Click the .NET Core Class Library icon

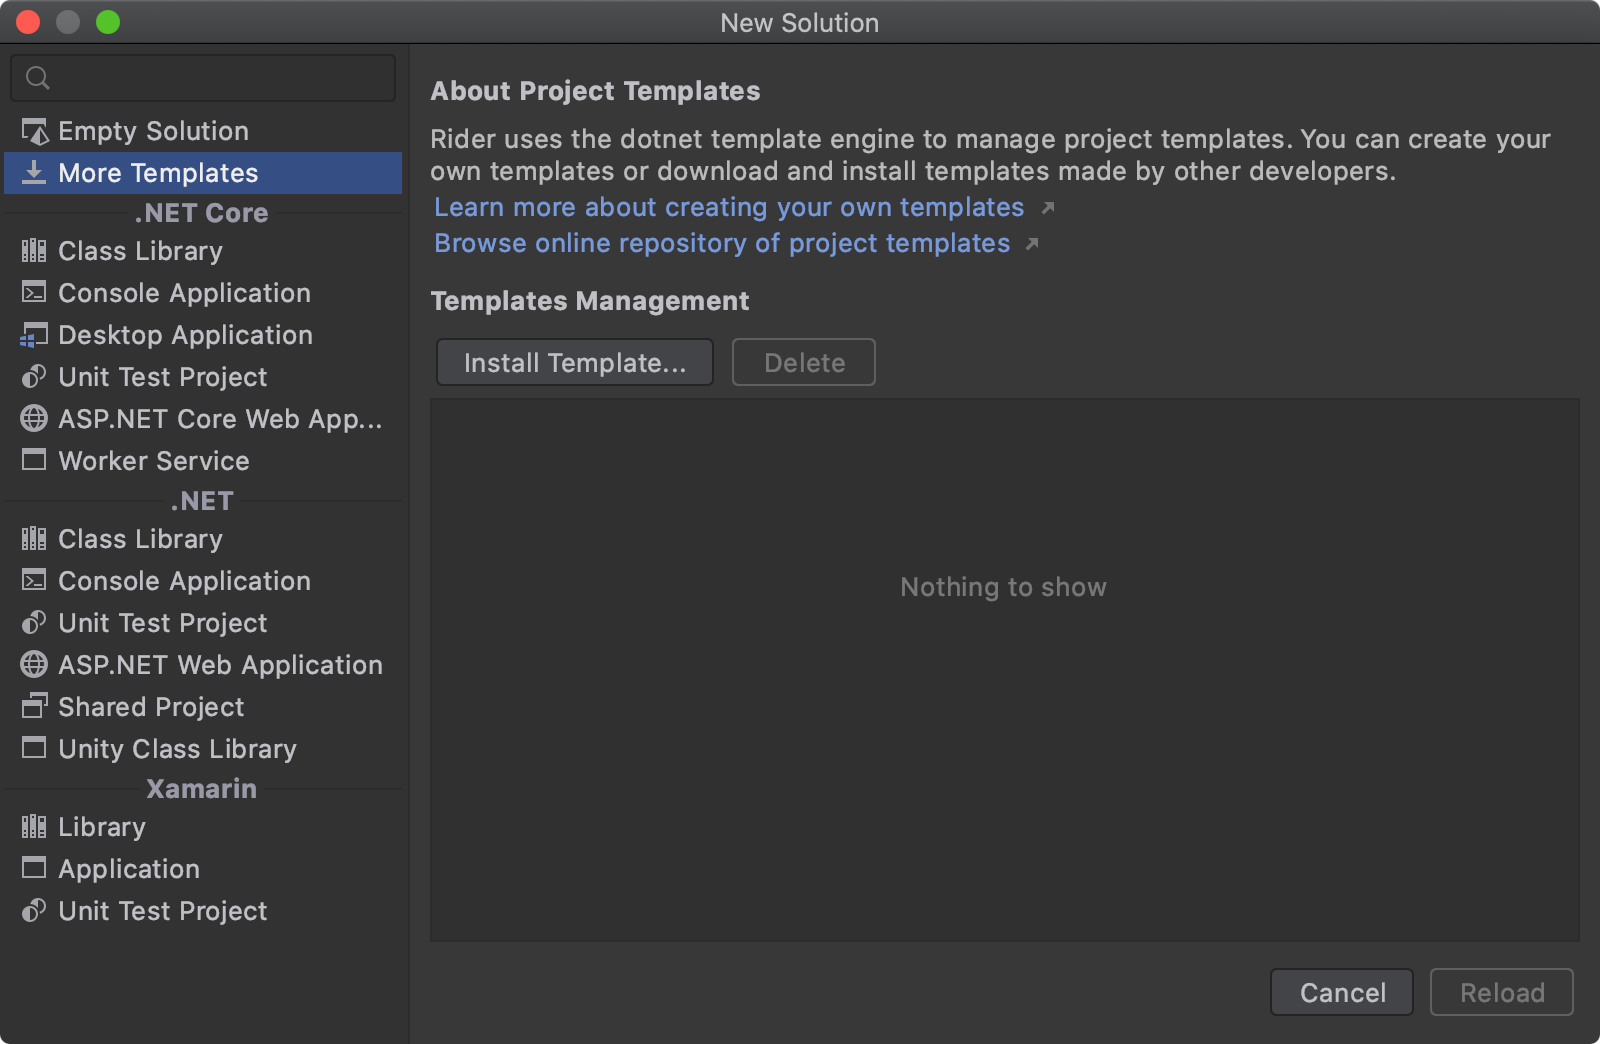coord(34,251)
